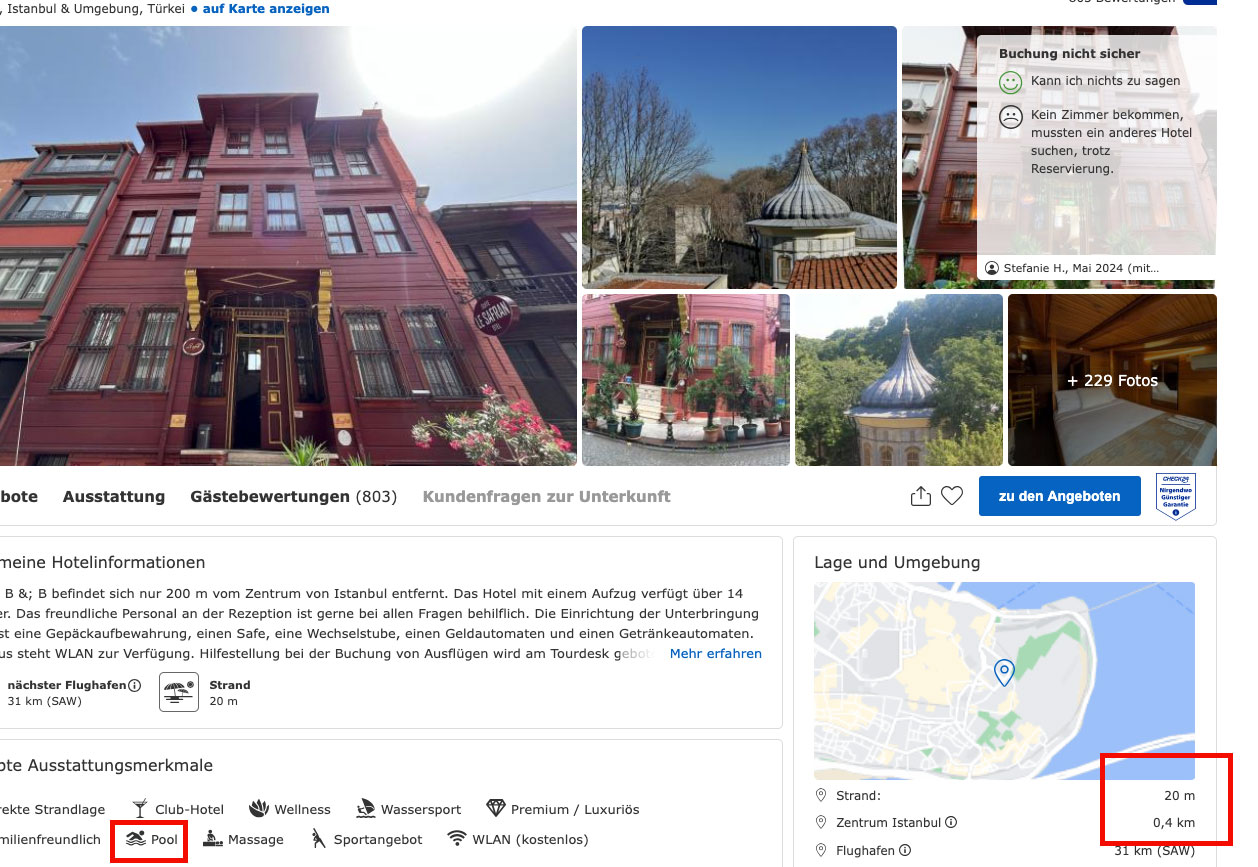Open the + 229 Fotos thumbnail
The image size is (1258, 867).
click(x=1112, y=380)
